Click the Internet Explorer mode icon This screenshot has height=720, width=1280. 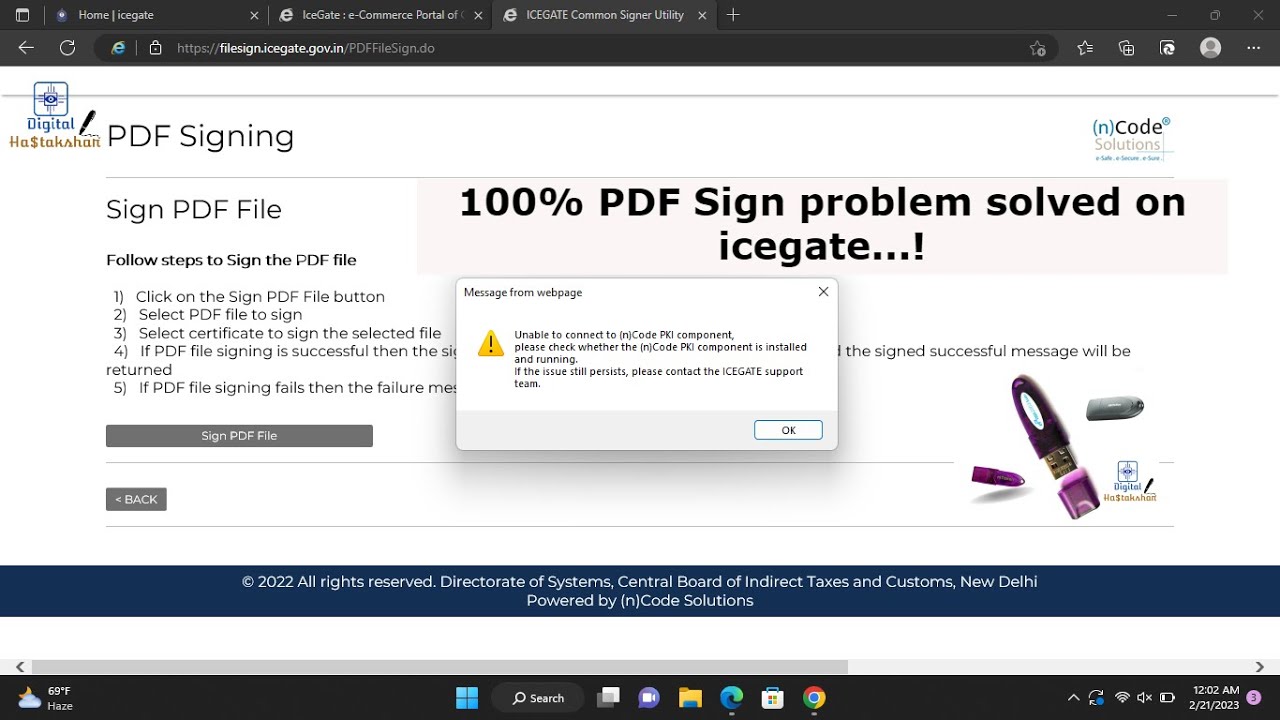118,48
